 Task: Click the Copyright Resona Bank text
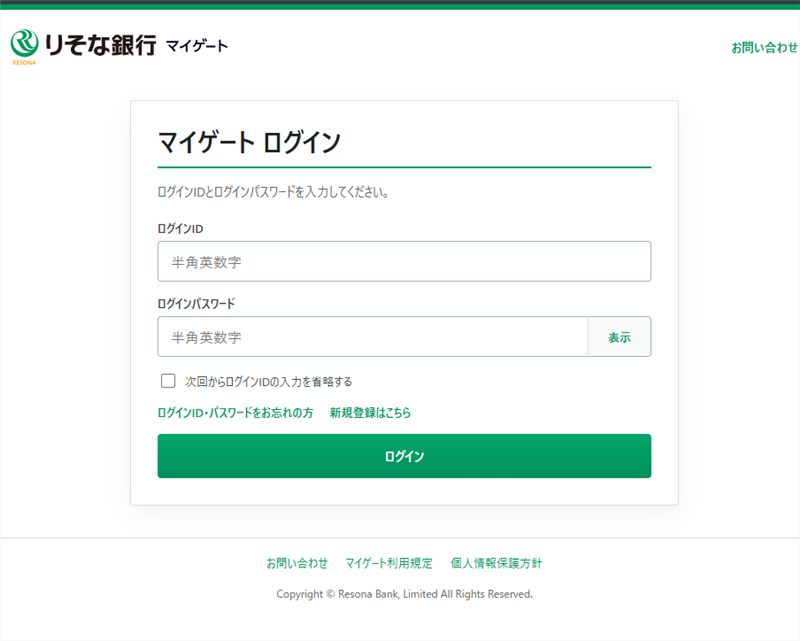[x=404, y=594]
